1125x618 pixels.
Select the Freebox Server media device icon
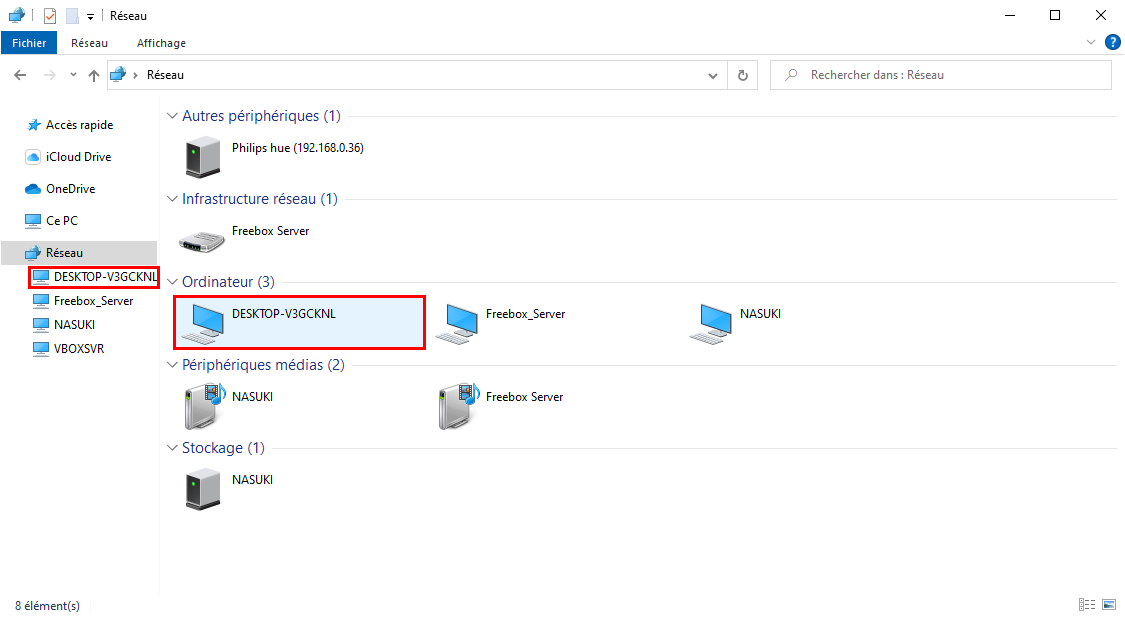pos(458,406)
